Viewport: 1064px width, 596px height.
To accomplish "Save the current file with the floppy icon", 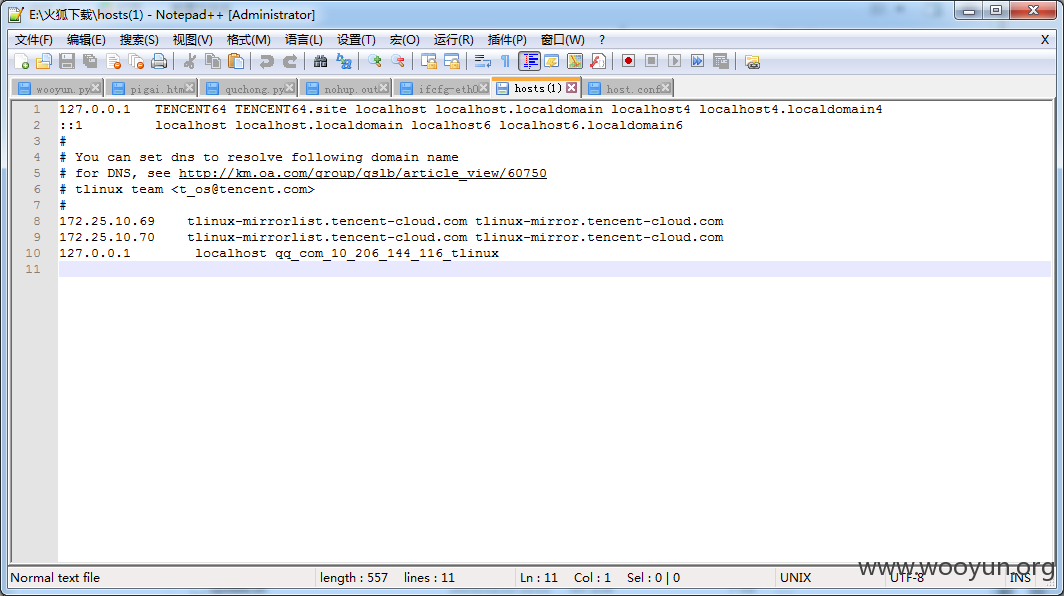I will tap(66, 62).
